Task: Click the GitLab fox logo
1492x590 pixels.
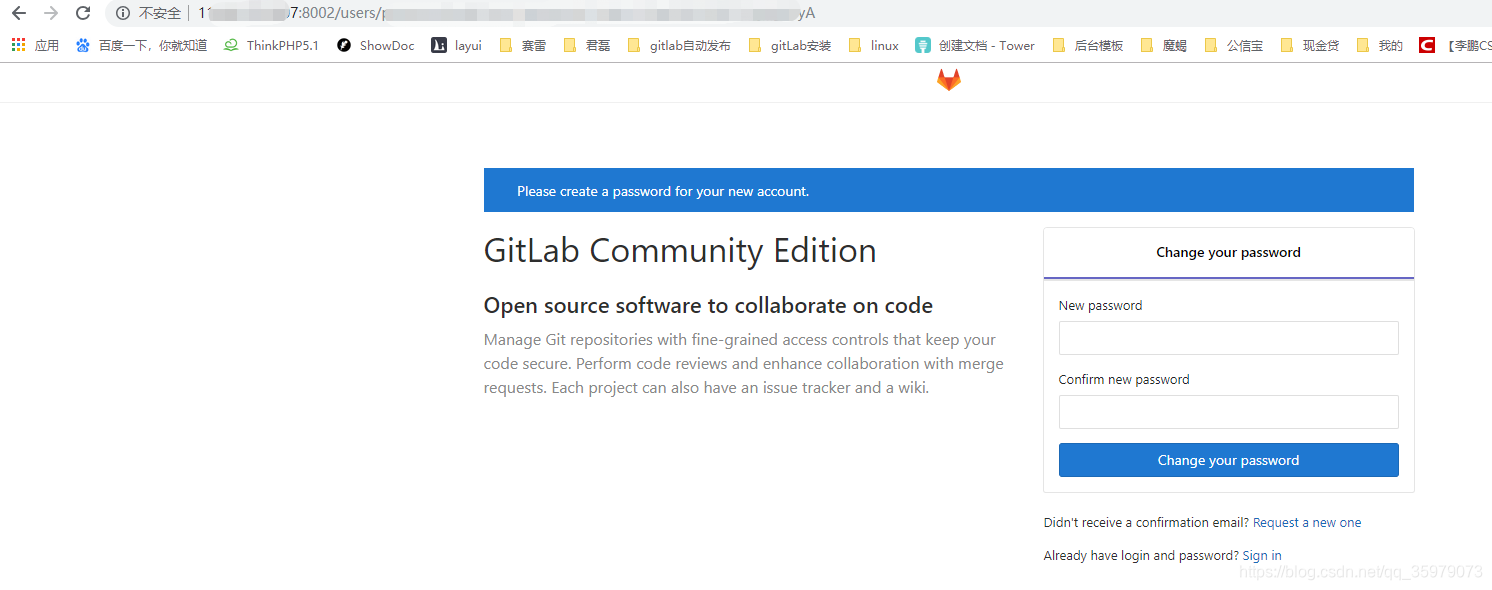Action: pyautogui.click(x=948, y=81)
